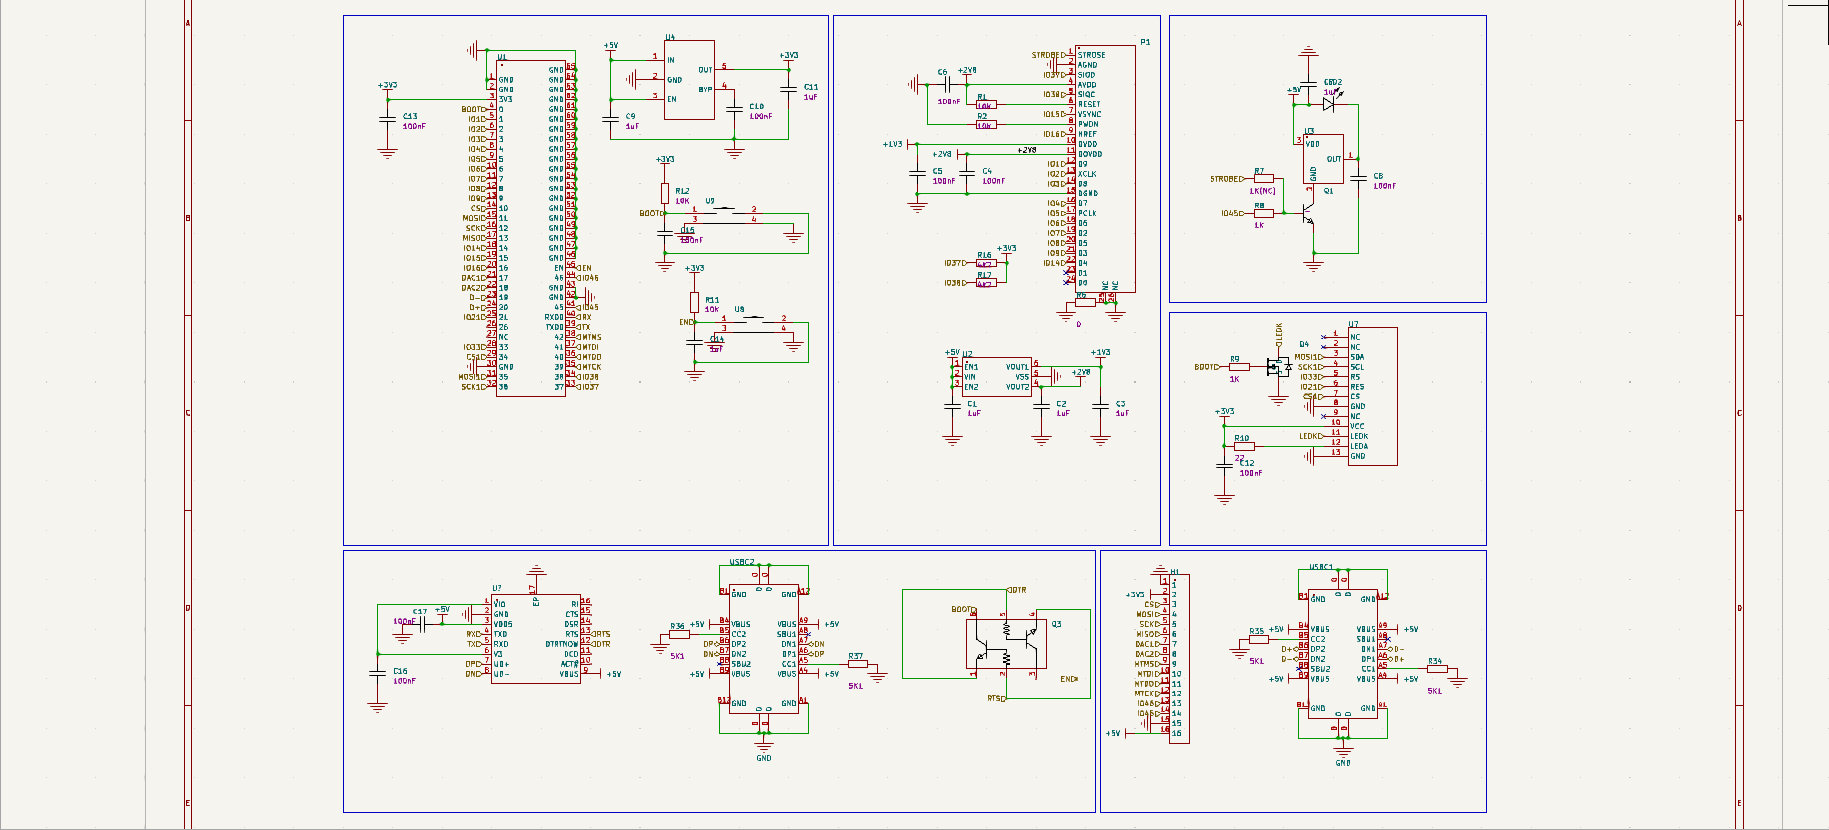The width and height of the screenshot is (1829, 830).
Task: Select the U1 microcontroller module symbol
Action: click(x=531, y=228)
